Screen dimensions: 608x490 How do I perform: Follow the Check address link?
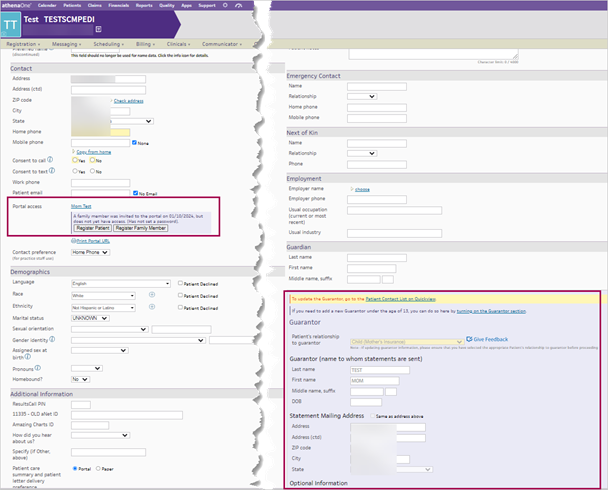coord(128,101)
